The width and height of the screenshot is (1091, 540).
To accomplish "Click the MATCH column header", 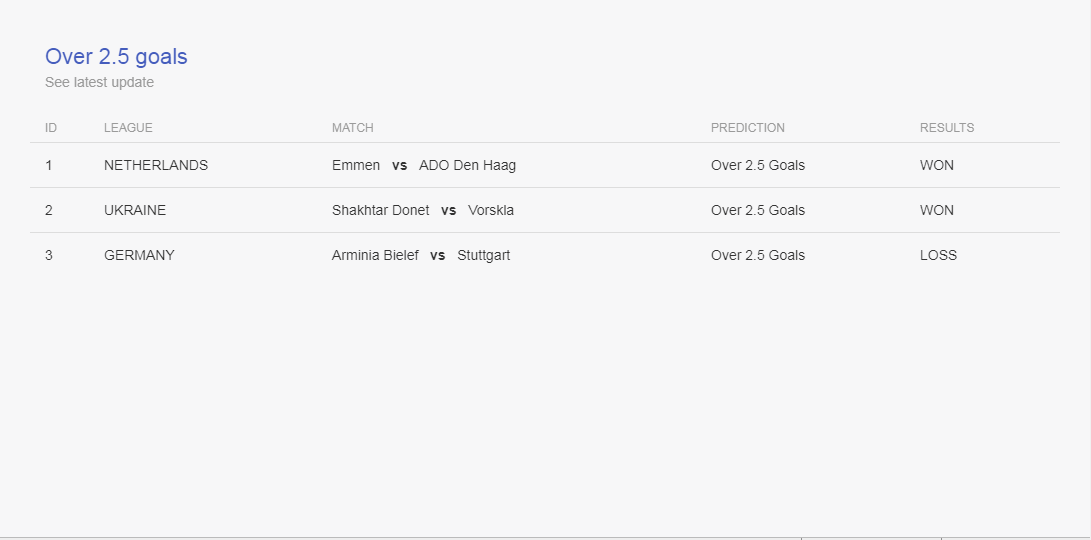I will tap(353, 128).
